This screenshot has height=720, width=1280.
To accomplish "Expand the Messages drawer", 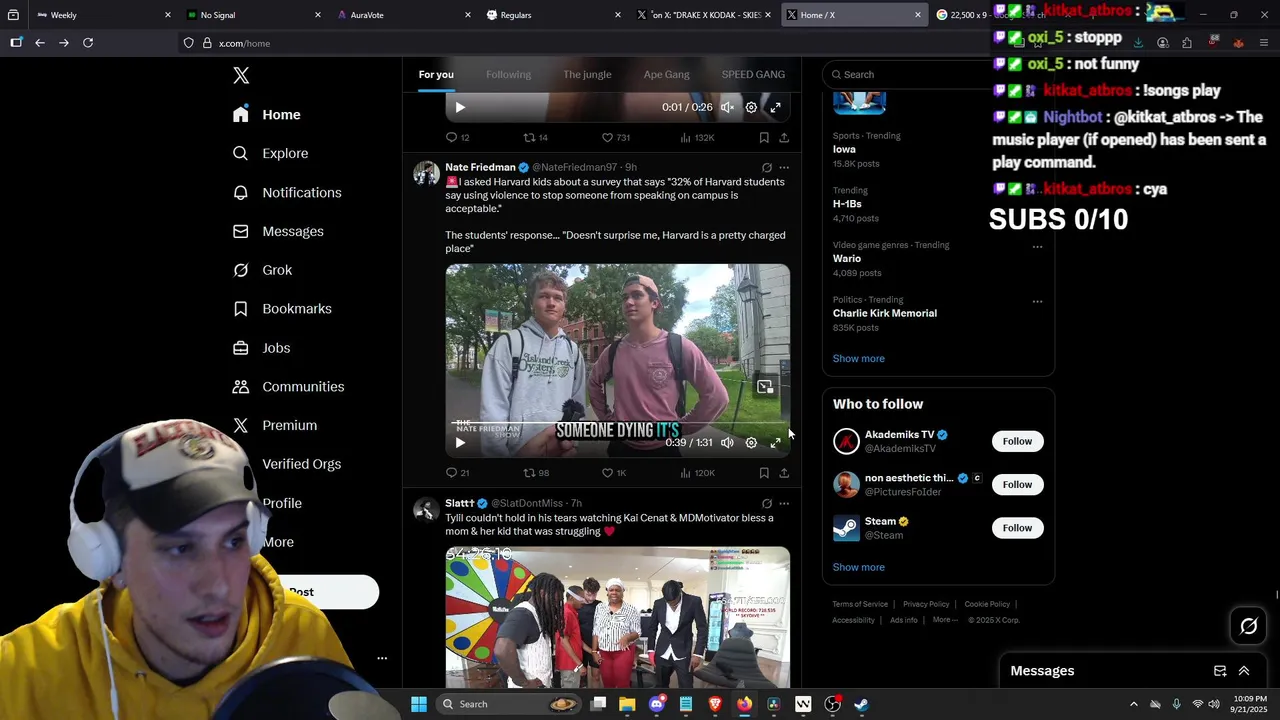I will click(1244, 671).
